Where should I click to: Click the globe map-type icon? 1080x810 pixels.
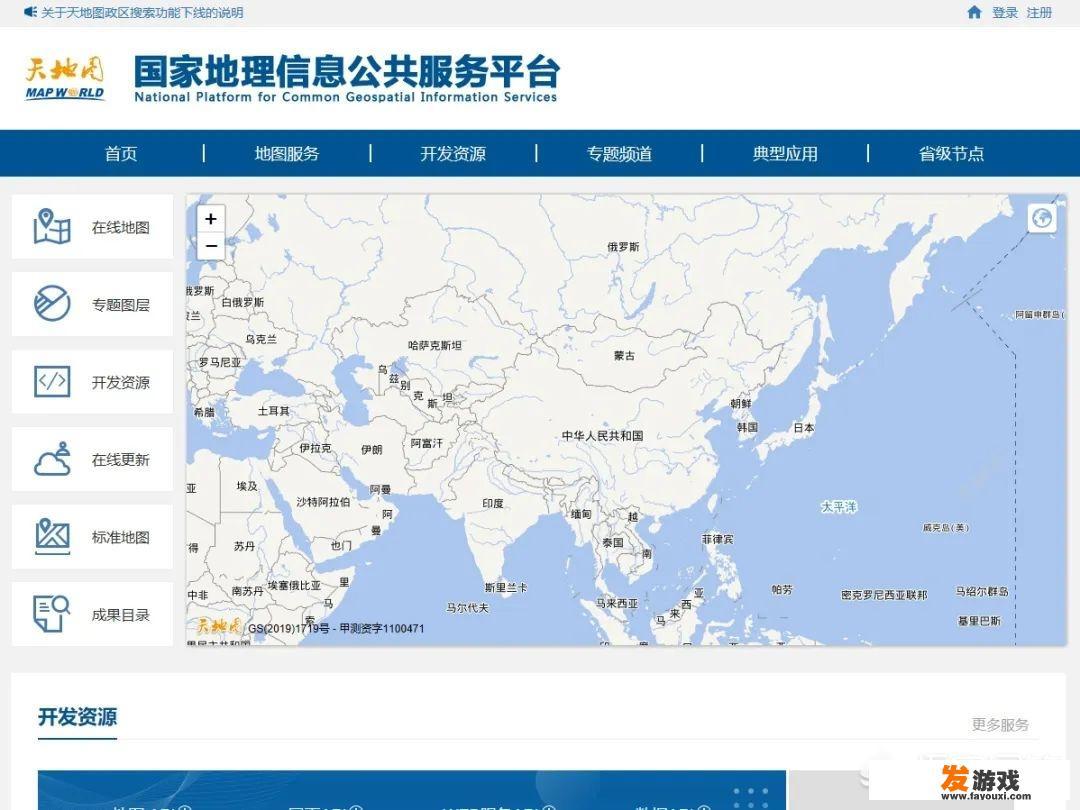coord(1041,218)
